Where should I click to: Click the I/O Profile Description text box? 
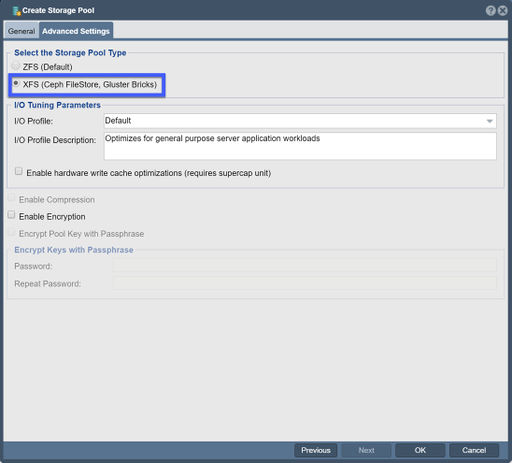coord(300,146)
